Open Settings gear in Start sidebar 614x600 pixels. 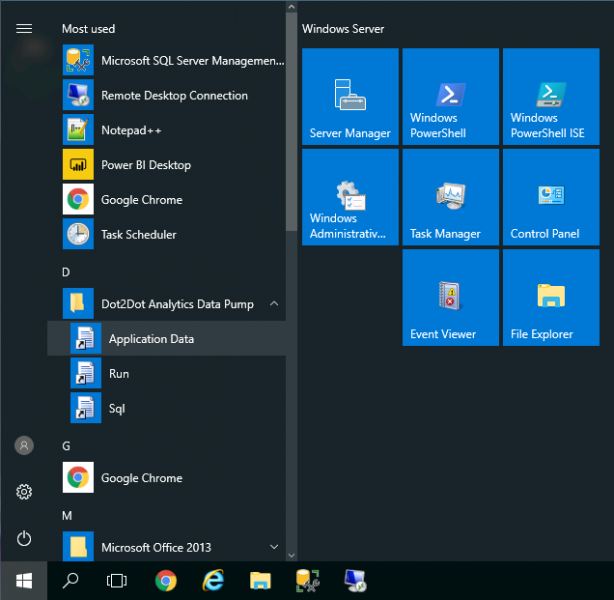pos(24,492)
